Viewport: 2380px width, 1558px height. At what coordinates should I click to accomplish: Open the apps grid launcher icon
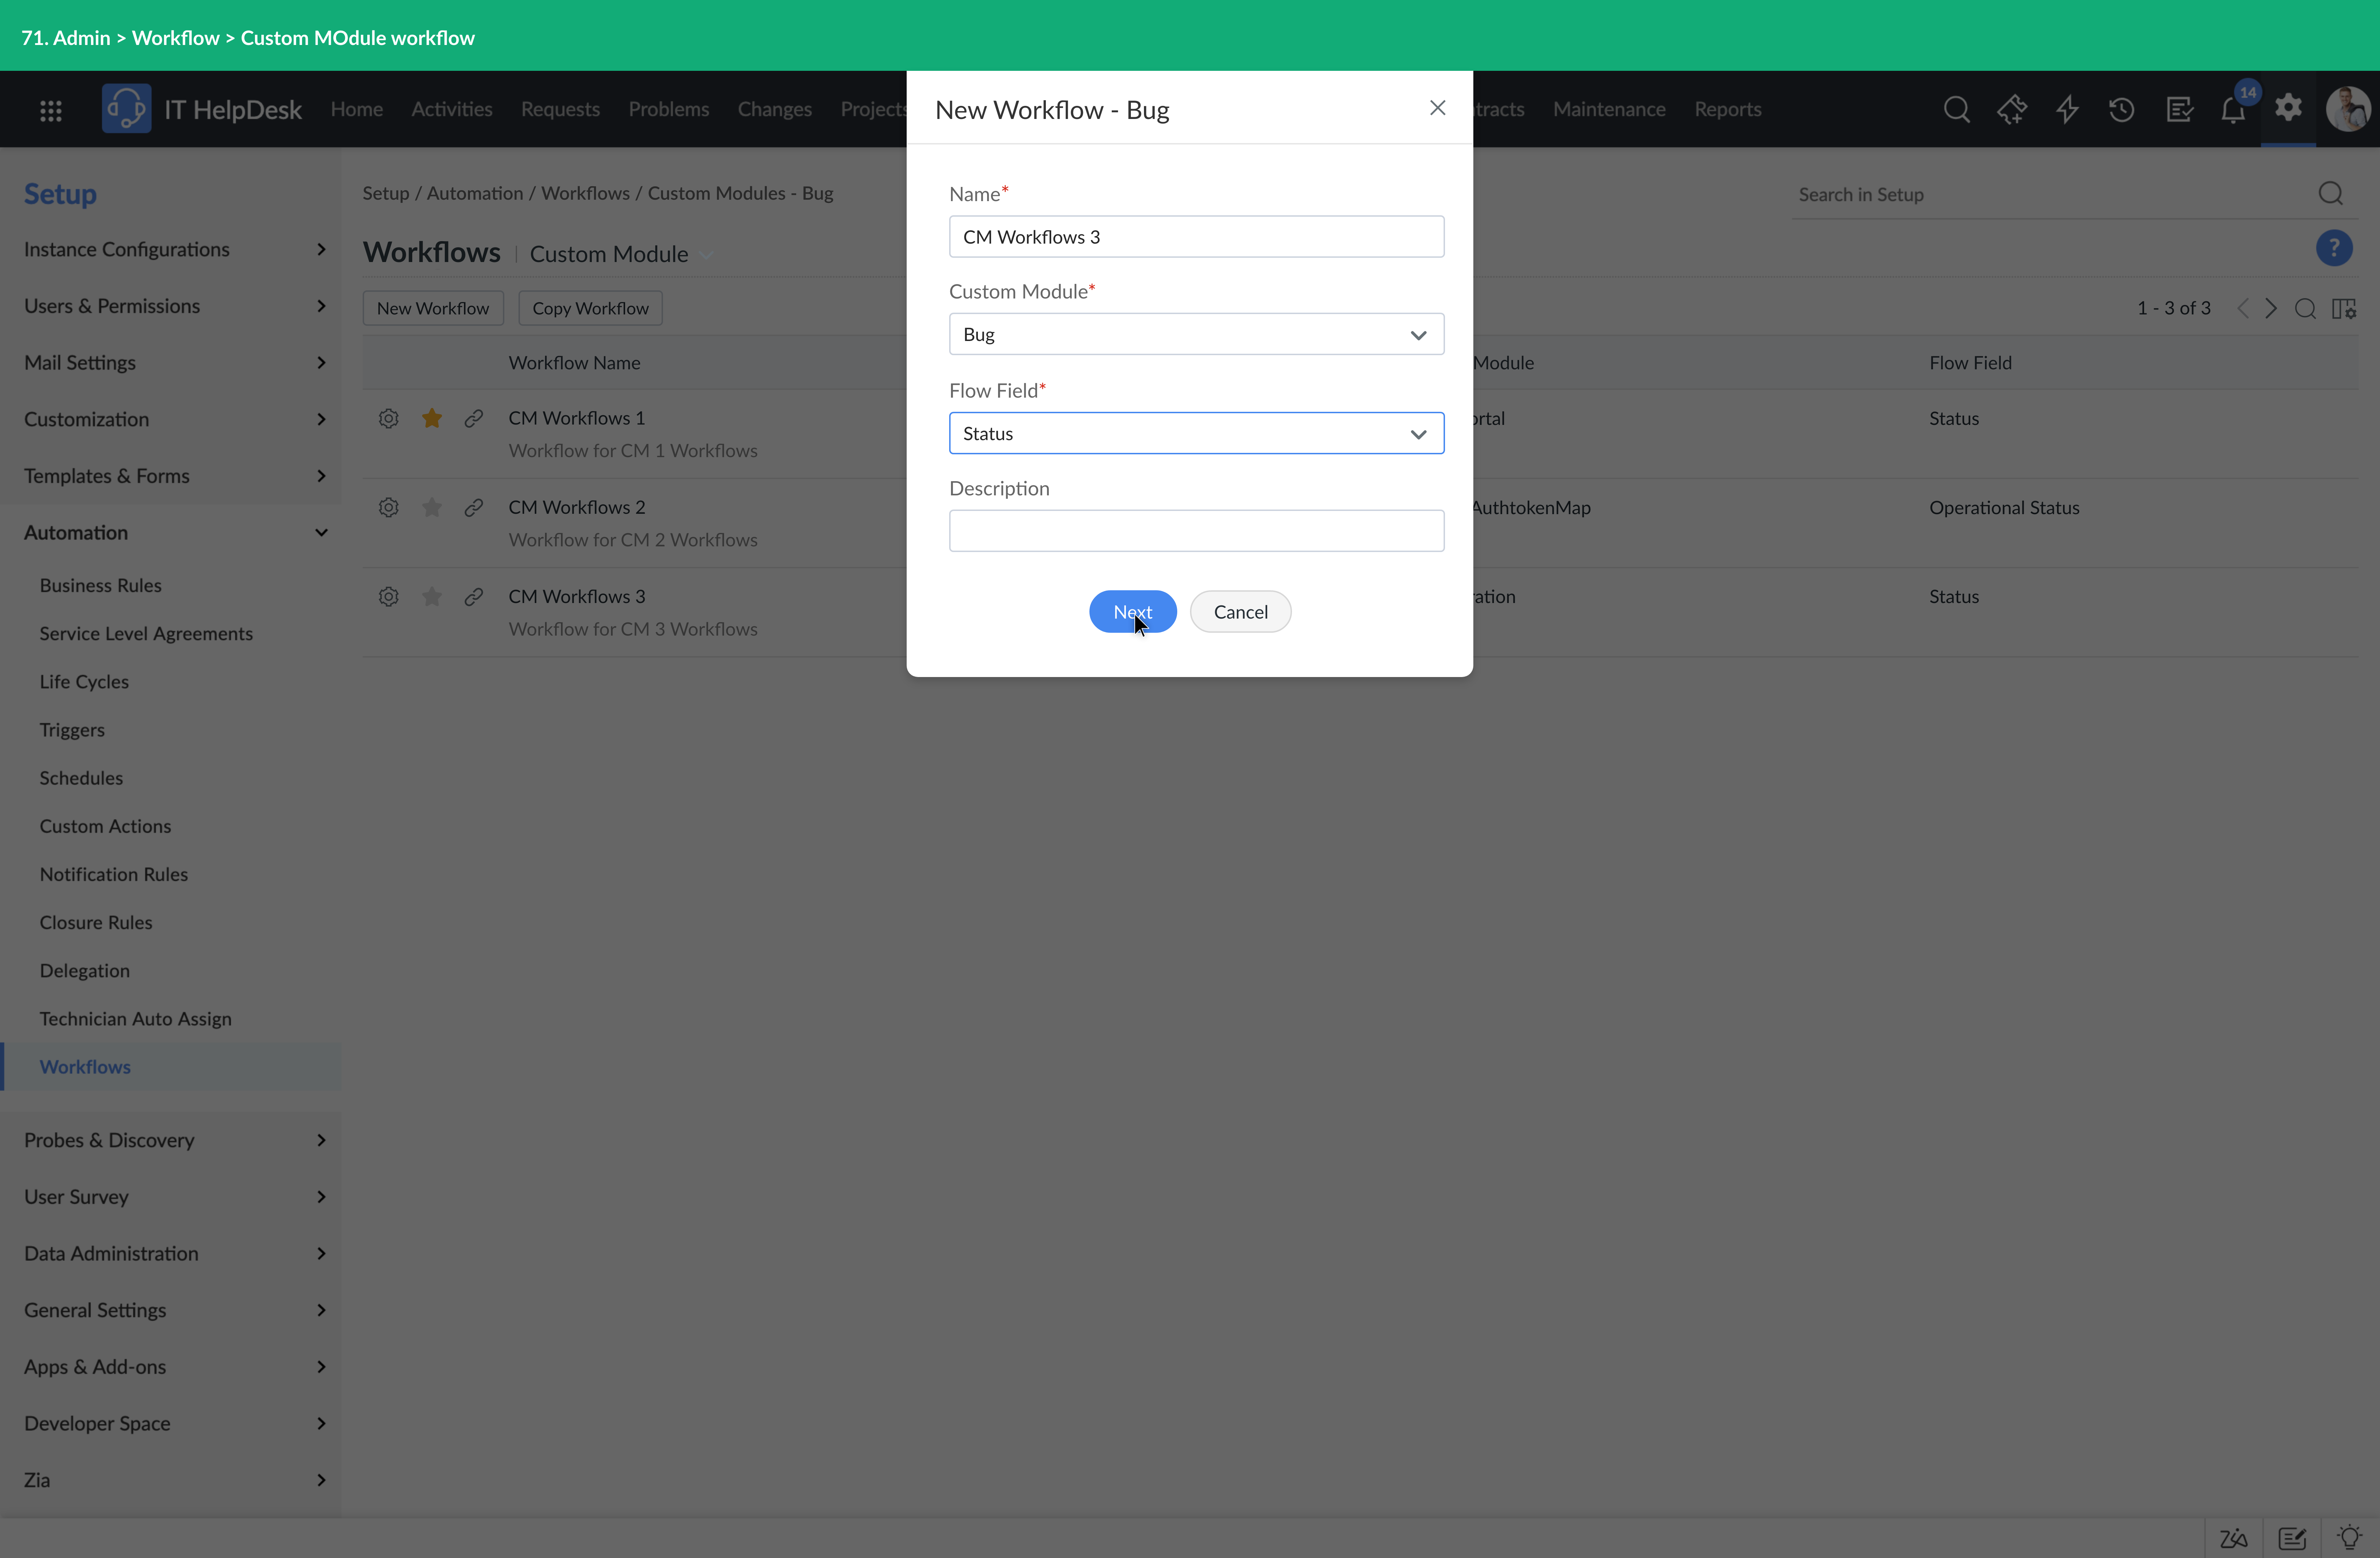point(51,110)
